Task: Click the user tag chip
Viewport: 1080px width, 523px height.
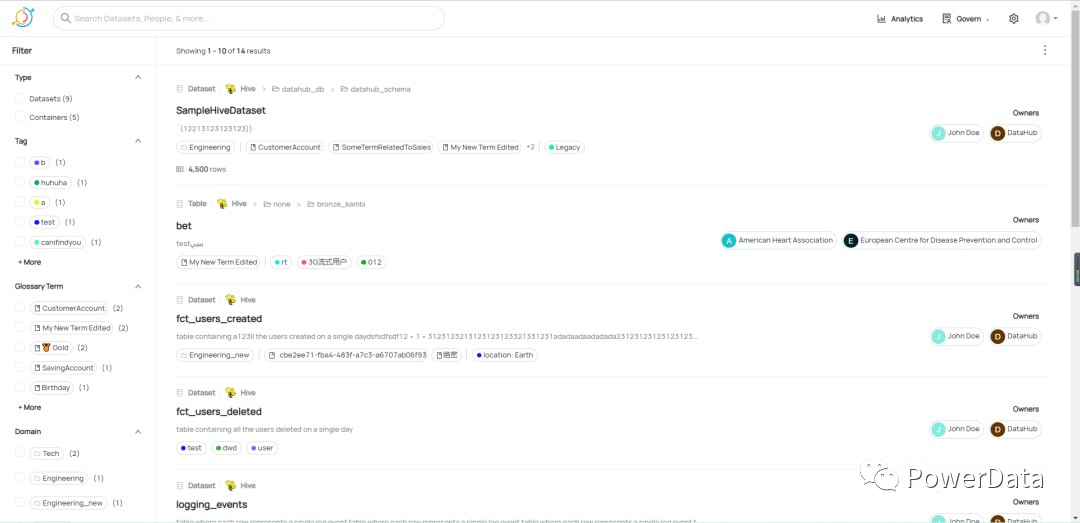Action: coord(262,448)
